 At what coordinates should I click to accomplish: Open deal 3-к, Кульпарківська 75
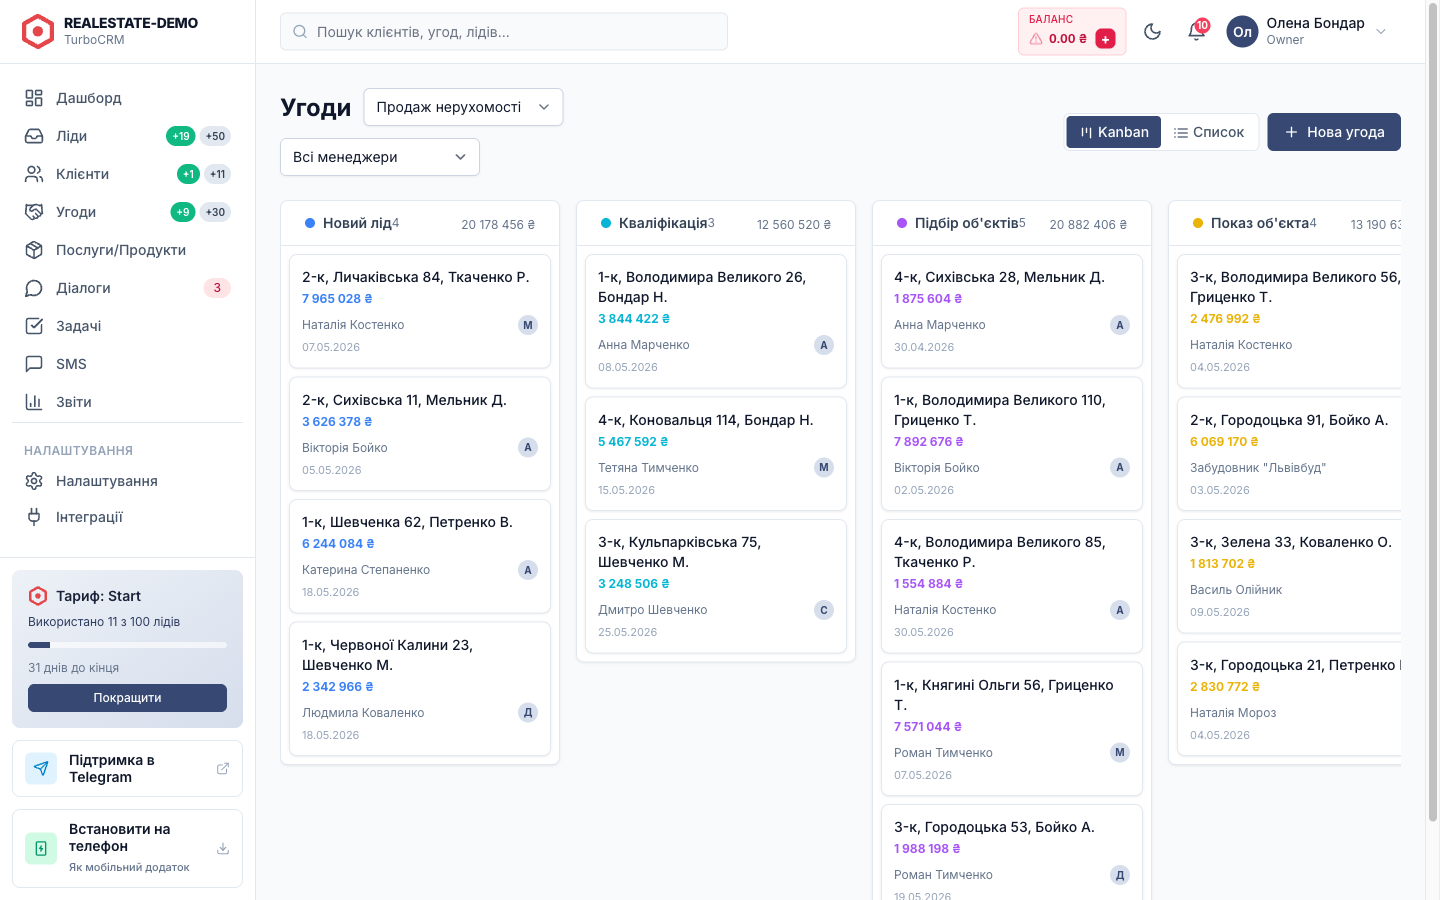(716, 586)
